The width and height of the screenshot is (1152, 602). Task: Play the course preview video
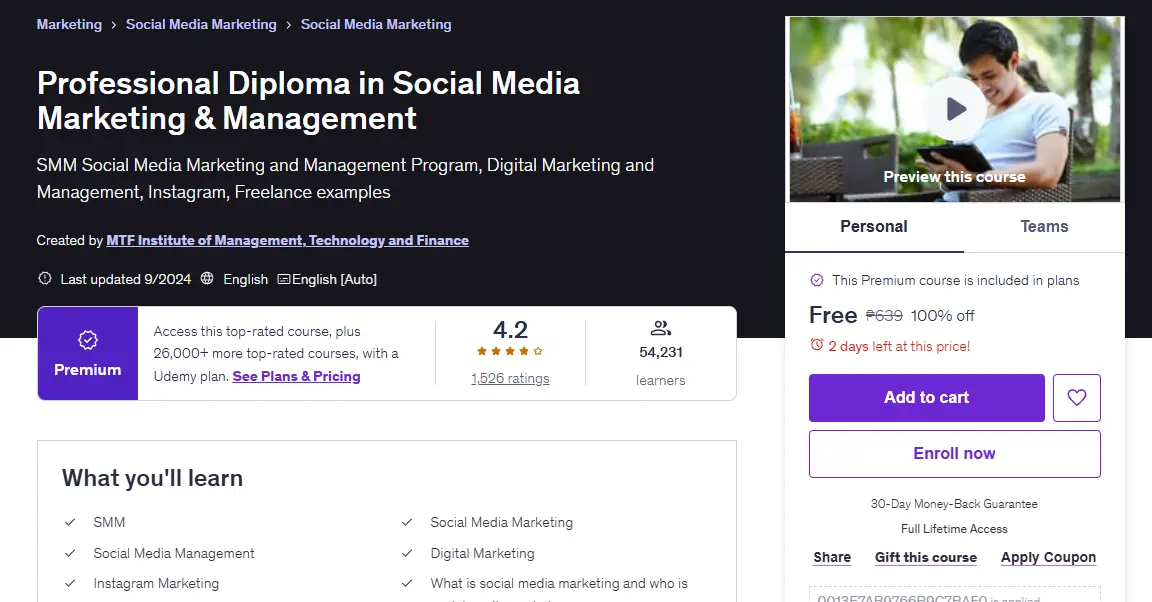pyautogui.click(x=954, y=110)
